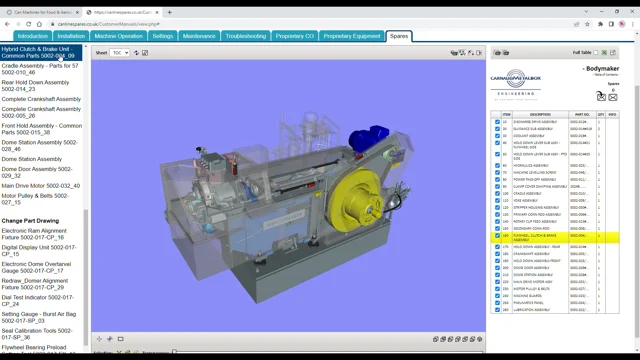The image size is (640, 360).
Task: Switch to the Settings tab
Action: [162, 36]
